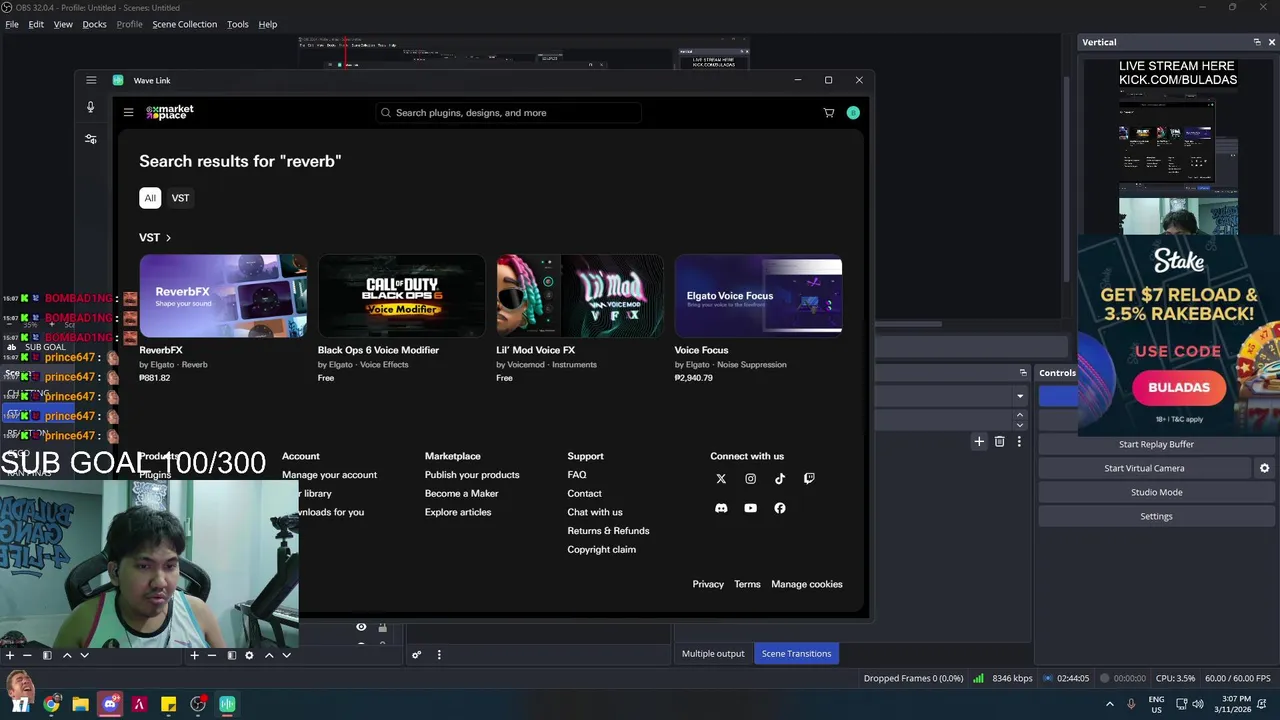Click "Dropped Frames 0 (0.0%)" status text
Image resolution: width=1280 pixels, height=720 pixels.
click(914, 678)
